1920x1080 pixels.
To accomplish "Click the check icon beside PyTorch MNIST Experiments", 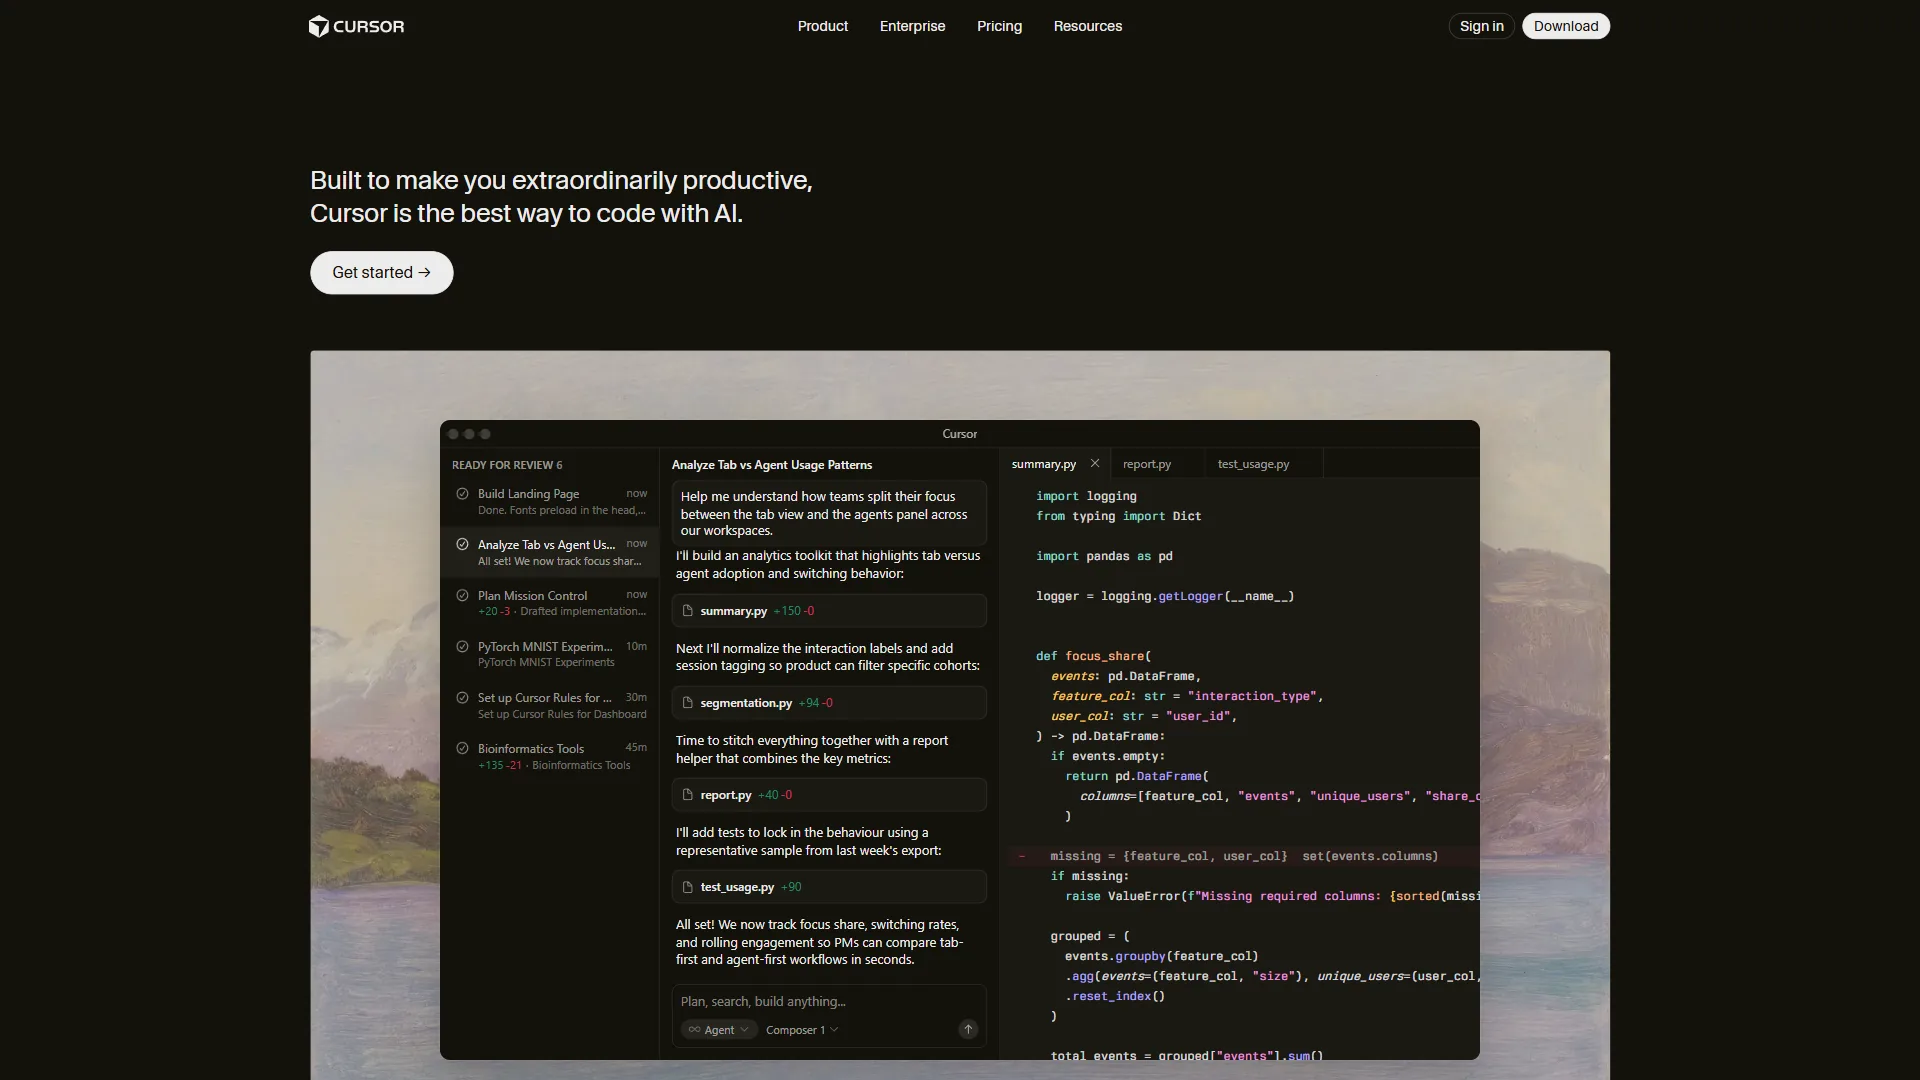I will [x=462, y=647].
